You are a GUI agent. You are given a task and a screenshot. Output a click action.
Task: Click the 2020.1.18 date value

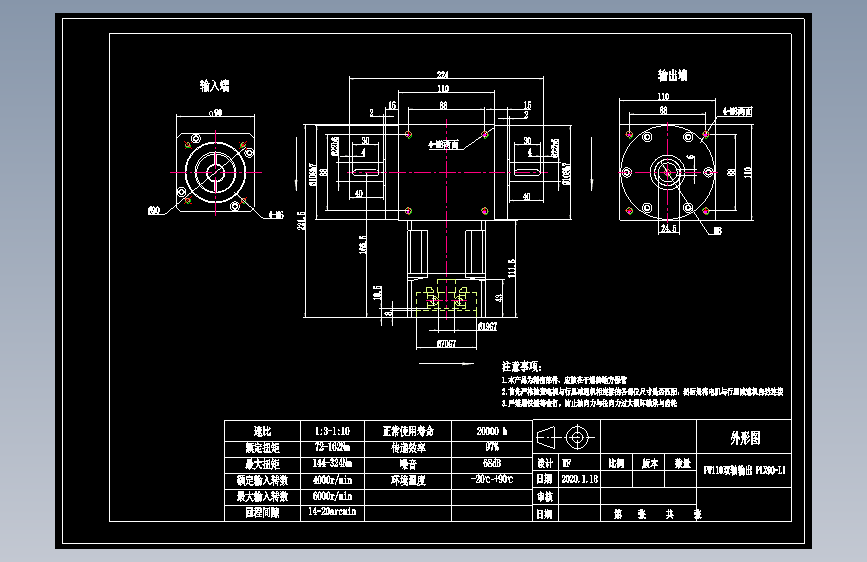point(579,479)
